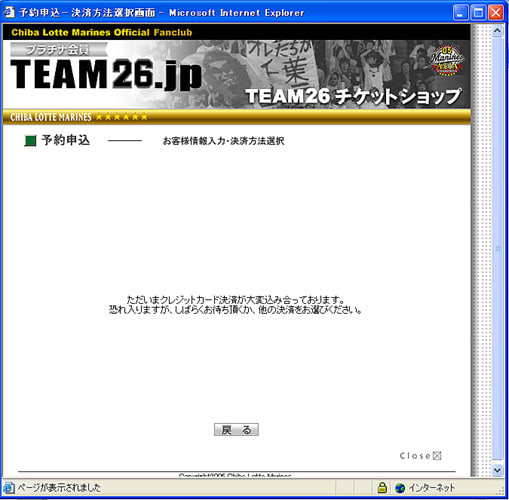
Task: Click the ただいまクレジットカード決済 message line
Action: coord(235,299)
